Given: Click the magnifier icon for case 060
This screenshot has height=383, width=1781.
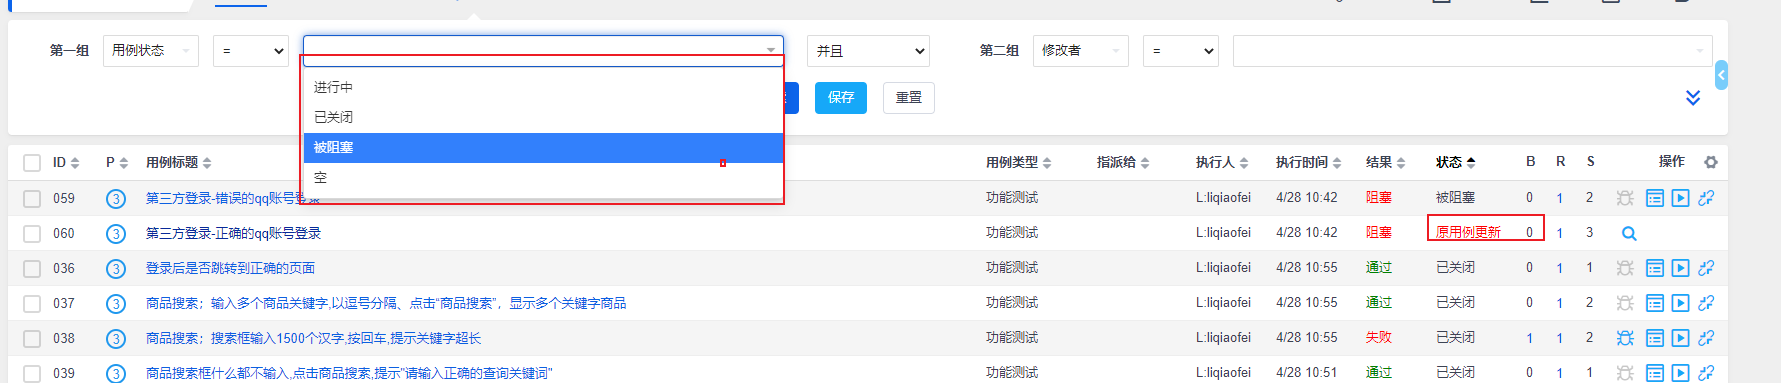Looking at the screenshot, I should [x=1629, y=233].
